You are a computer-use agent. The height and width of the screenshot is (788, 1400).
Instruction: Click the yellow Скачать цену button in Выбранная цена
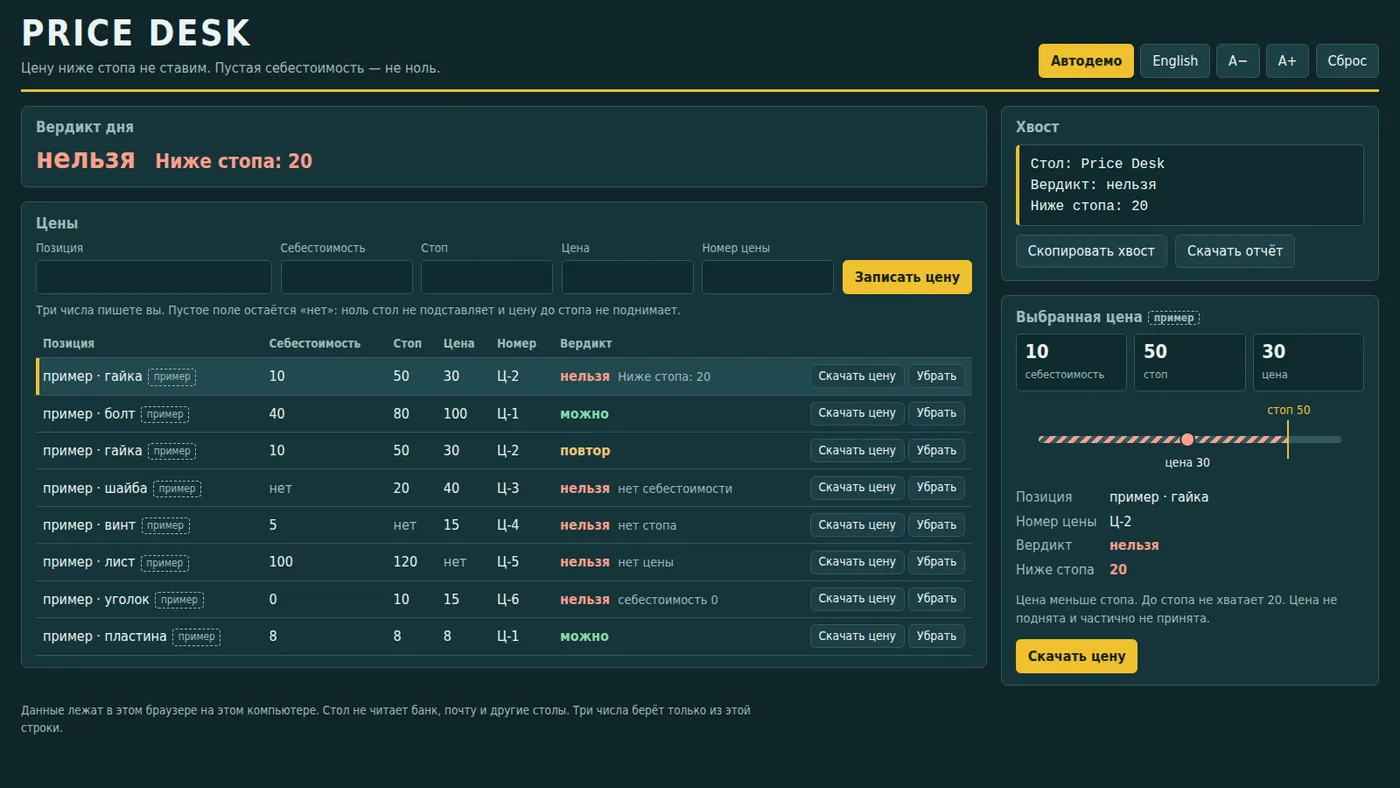(x=1077, y=656)
